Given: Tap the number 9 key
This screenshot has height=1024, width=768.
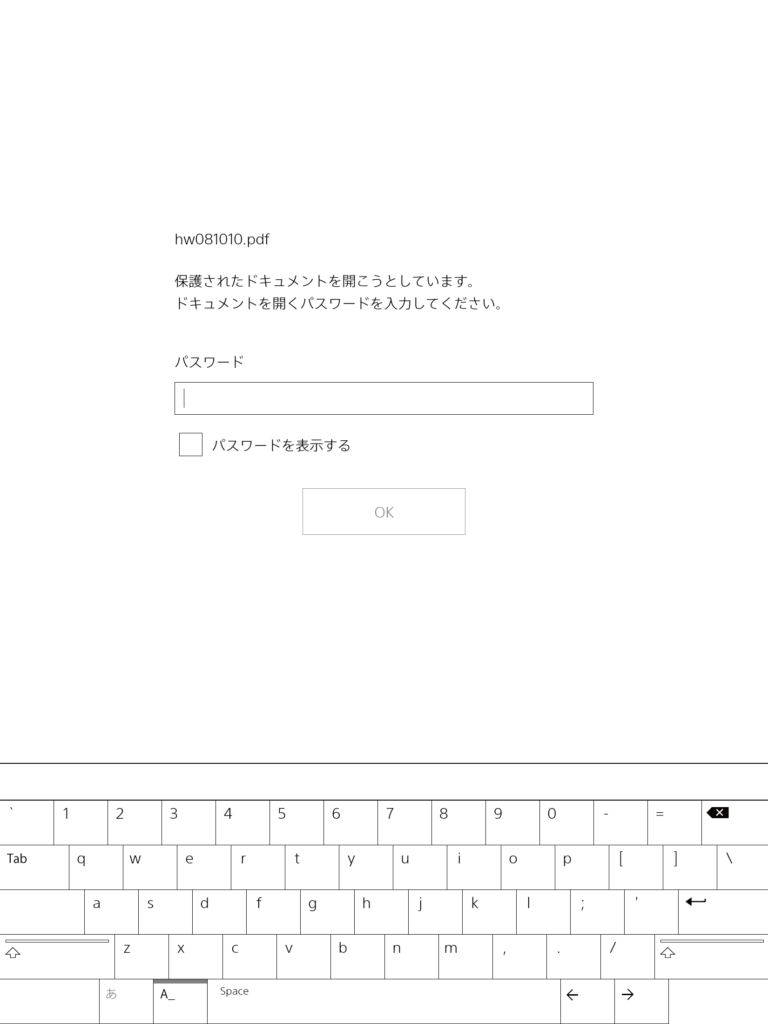Looking at the screenshot, I should 513,822.
